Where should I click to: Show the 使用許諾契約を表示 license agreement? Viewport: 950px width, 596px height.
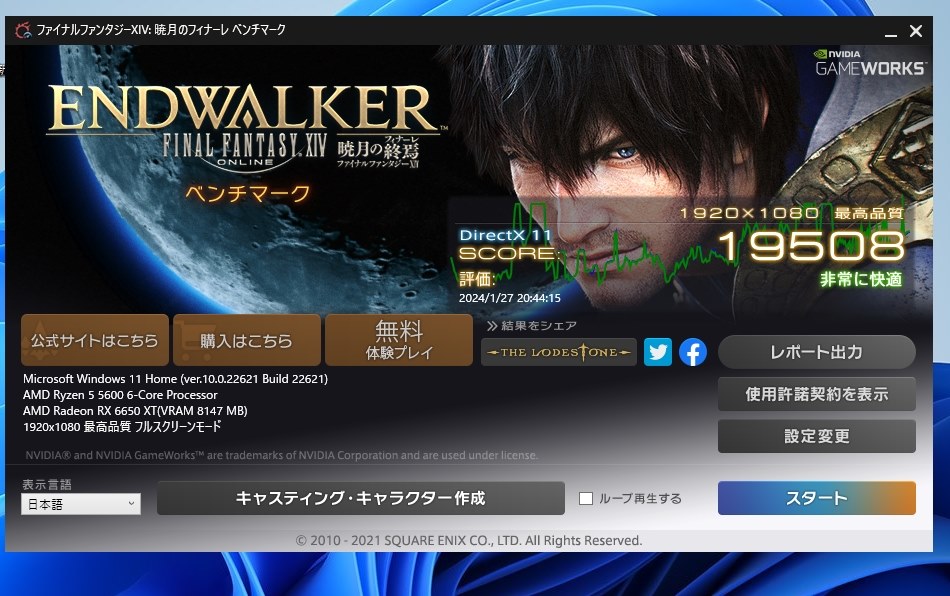817,394
